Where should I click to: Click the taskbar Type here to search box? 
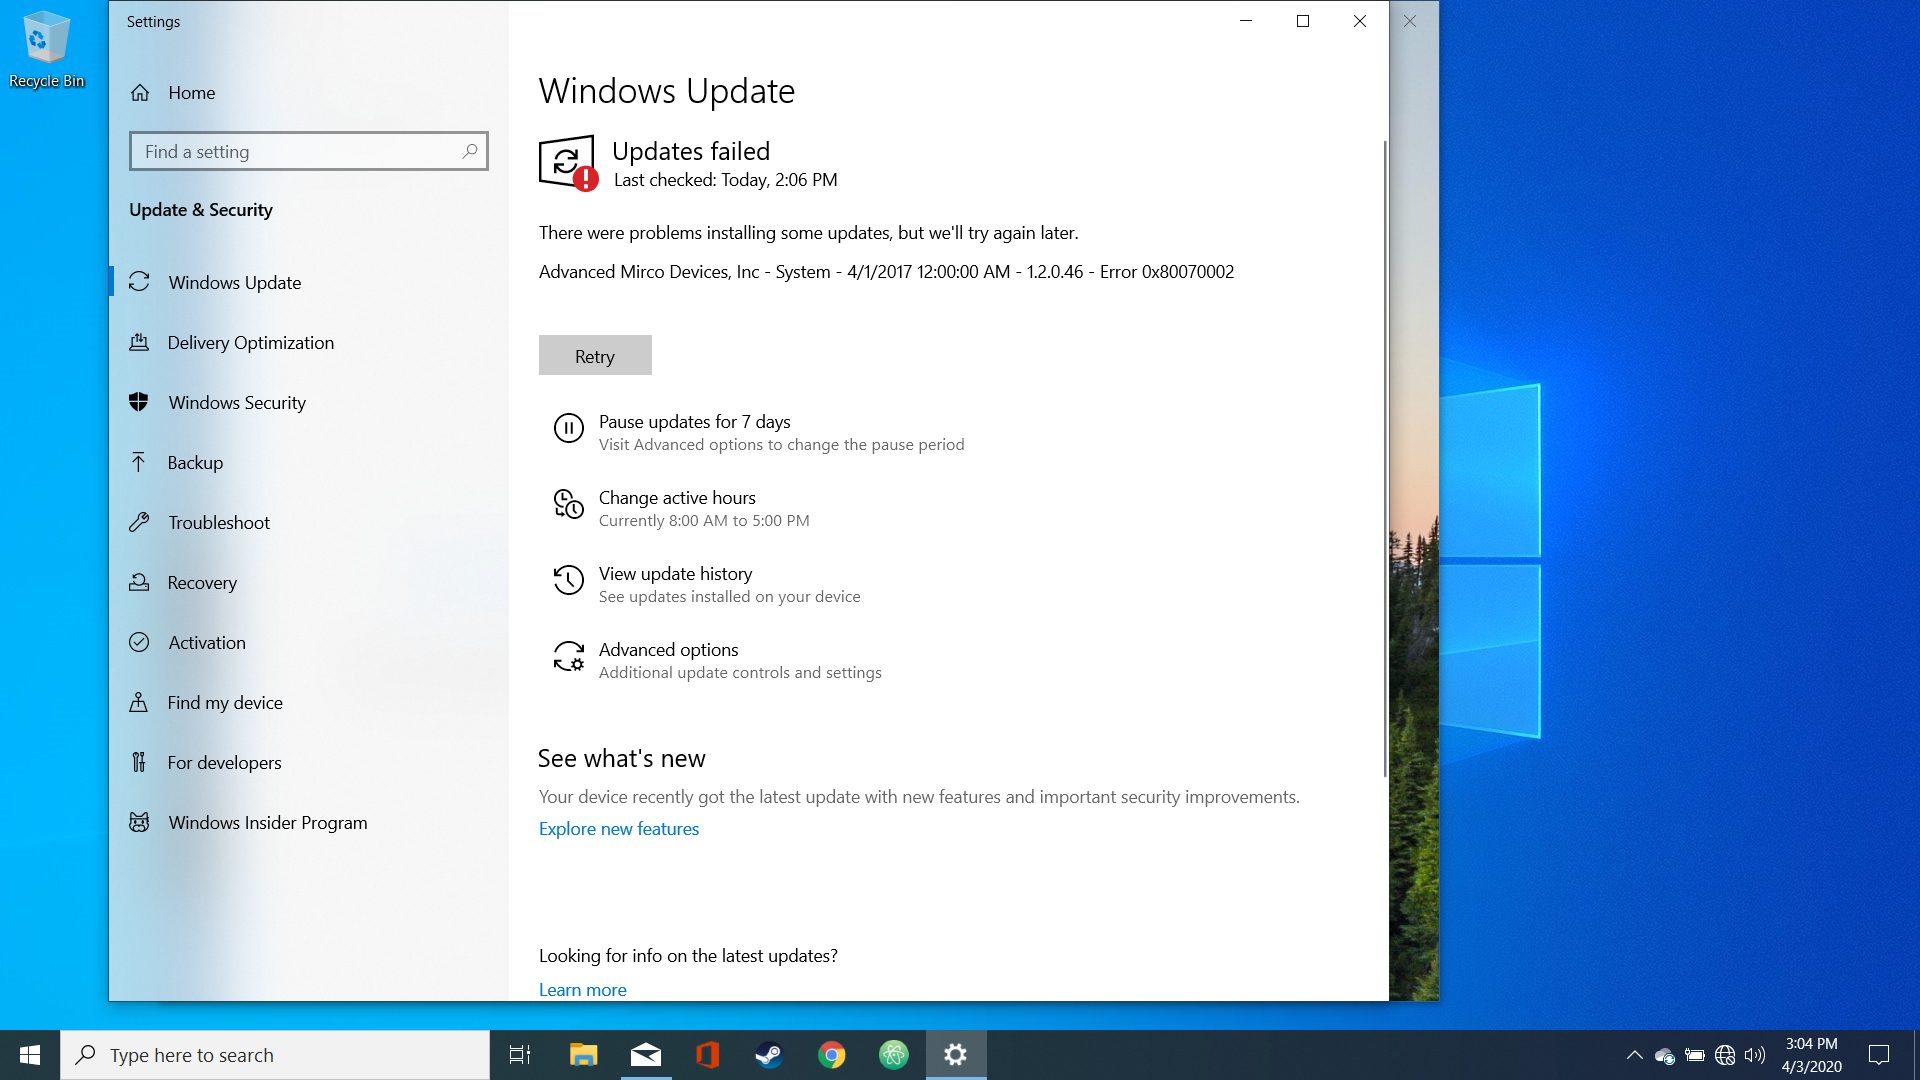[275, 1055]
